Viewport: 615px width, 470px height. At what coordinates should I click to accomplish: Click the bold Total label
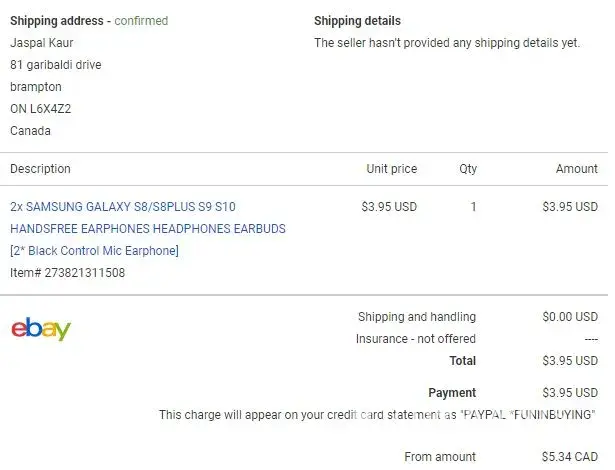[462, 361]
